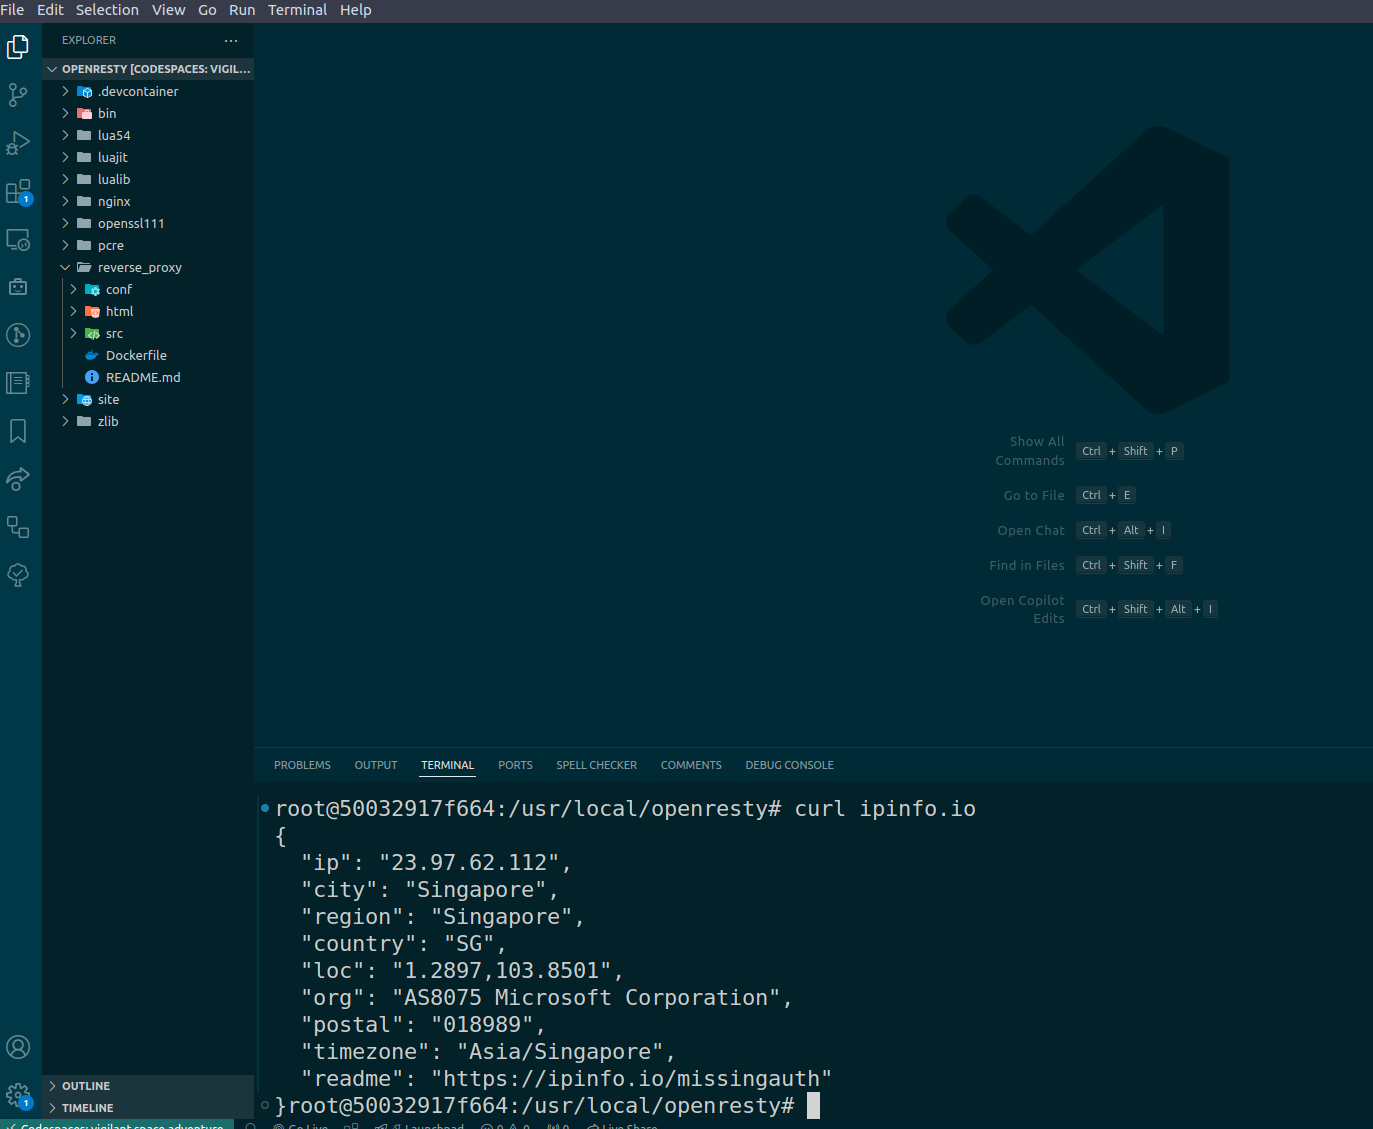This screenshot has height=1129, width=1373.
Task: Expand the .devcontainer folder chevron
Action: [x=65, y=91]
